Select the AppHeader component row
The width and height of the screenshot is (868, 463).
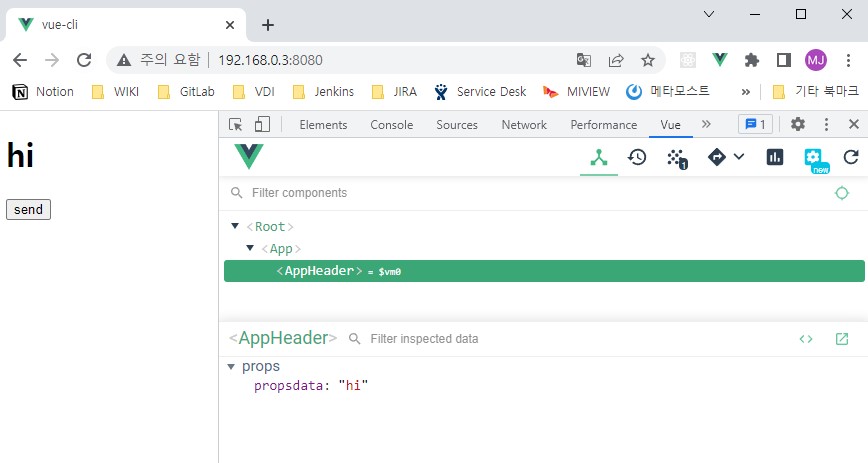coord(544,271)
